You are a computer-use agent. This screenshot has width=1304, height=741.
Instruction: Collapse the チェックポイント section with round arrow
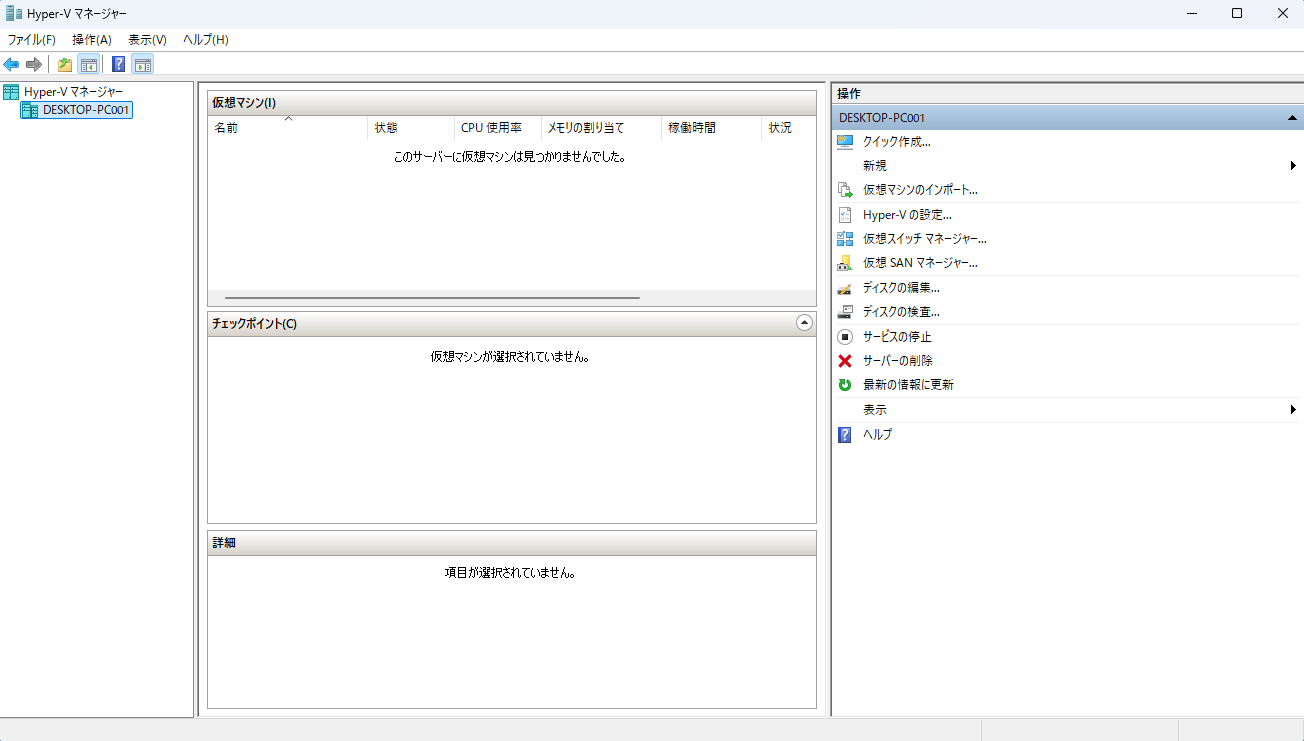(804, 323)
